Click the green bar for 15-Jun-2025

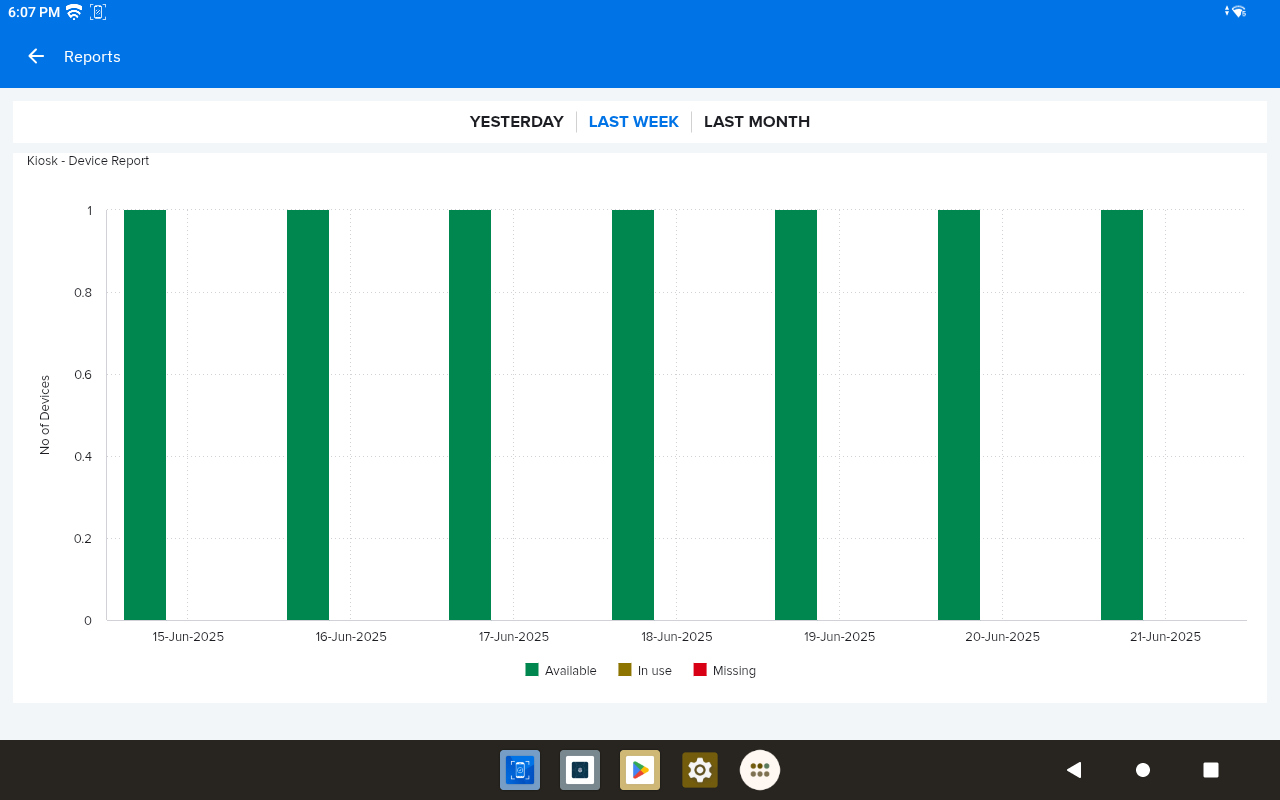click(x=145, y=415)
